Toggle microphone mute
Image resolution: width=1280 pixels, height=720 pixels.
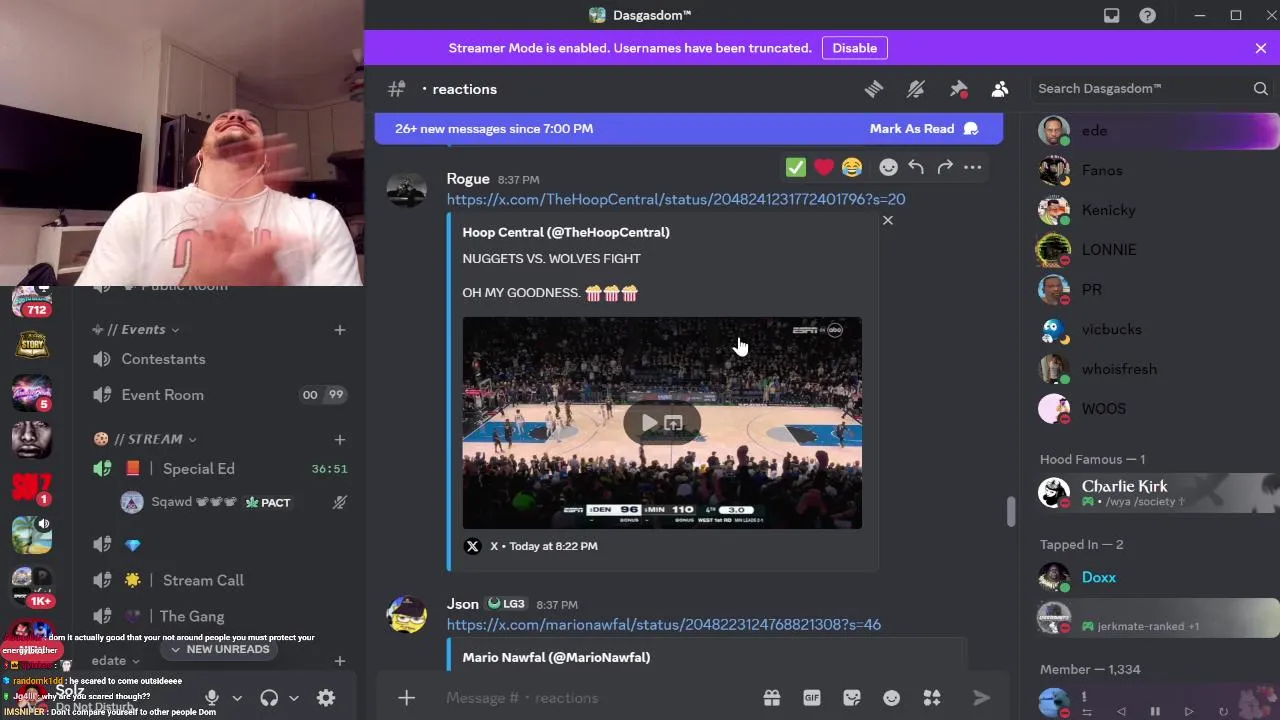pyautogui.click(x=211, y=698)
